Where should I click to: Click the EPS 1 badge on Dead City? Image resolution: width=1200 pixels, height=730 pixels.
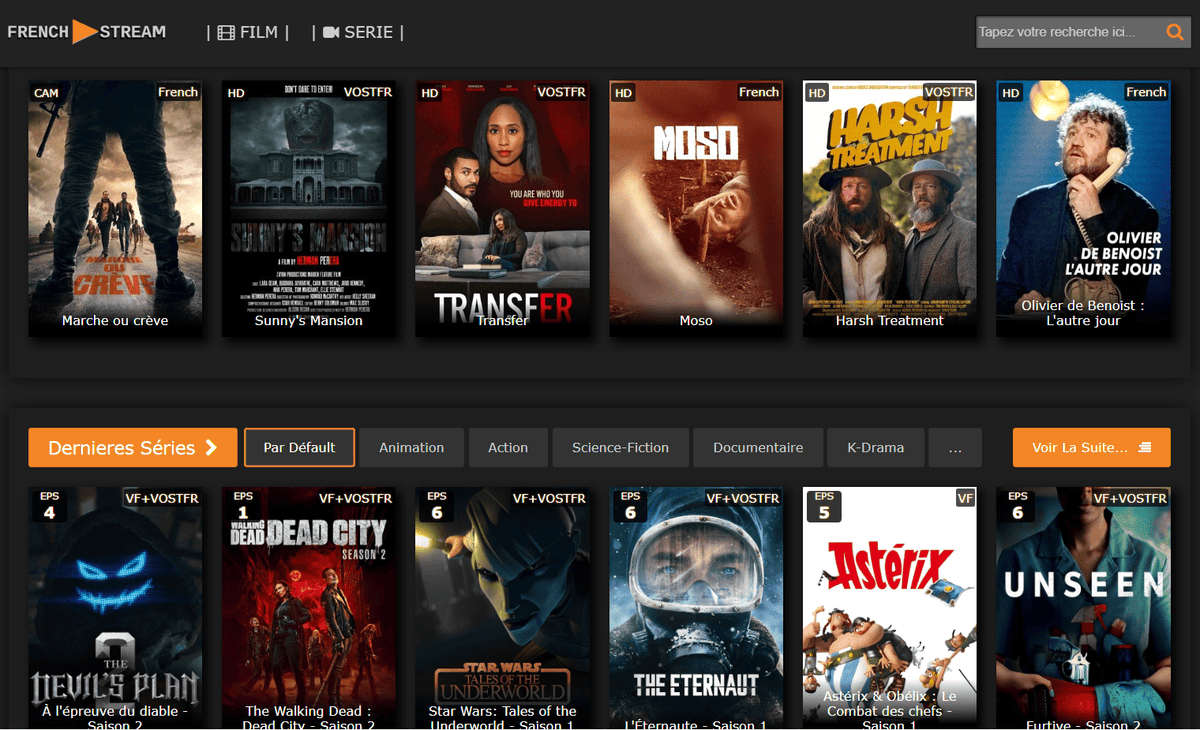243,506
